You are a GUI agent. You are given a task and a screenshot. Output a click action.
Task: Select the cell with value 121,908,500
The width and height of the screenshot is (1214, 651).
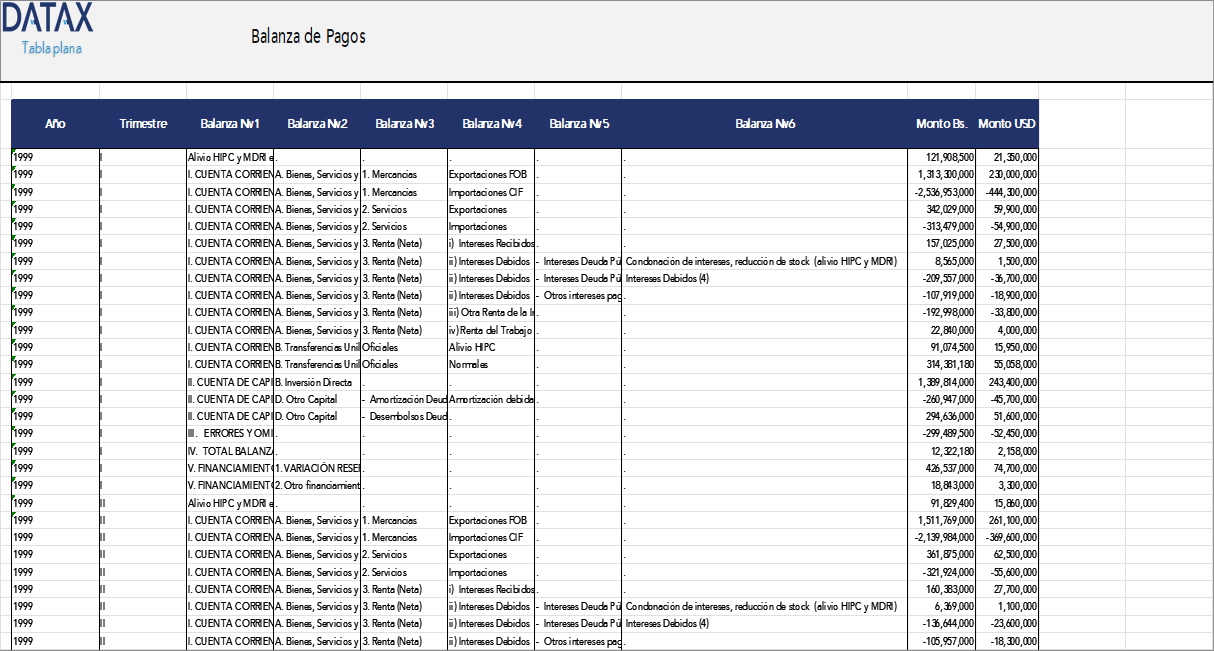click(x=944, y=157)
